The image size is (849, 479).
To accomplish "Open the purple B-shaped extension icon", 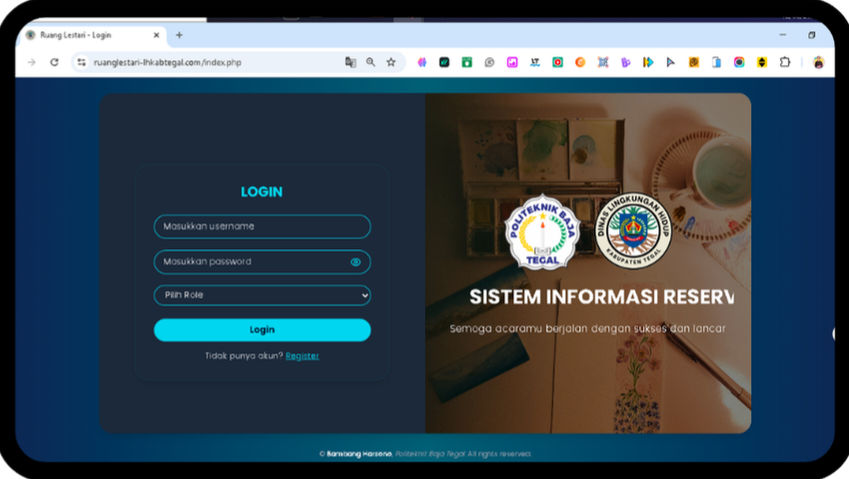I will 625,62.
